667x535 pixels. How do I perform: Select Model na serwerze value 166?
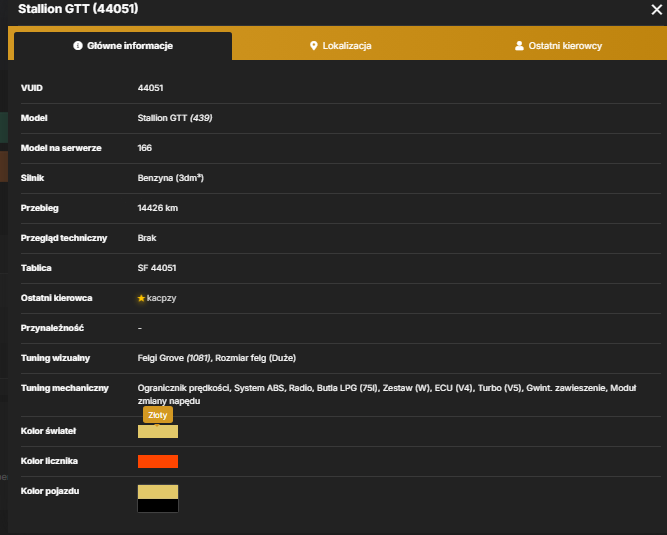pos(145,148)
